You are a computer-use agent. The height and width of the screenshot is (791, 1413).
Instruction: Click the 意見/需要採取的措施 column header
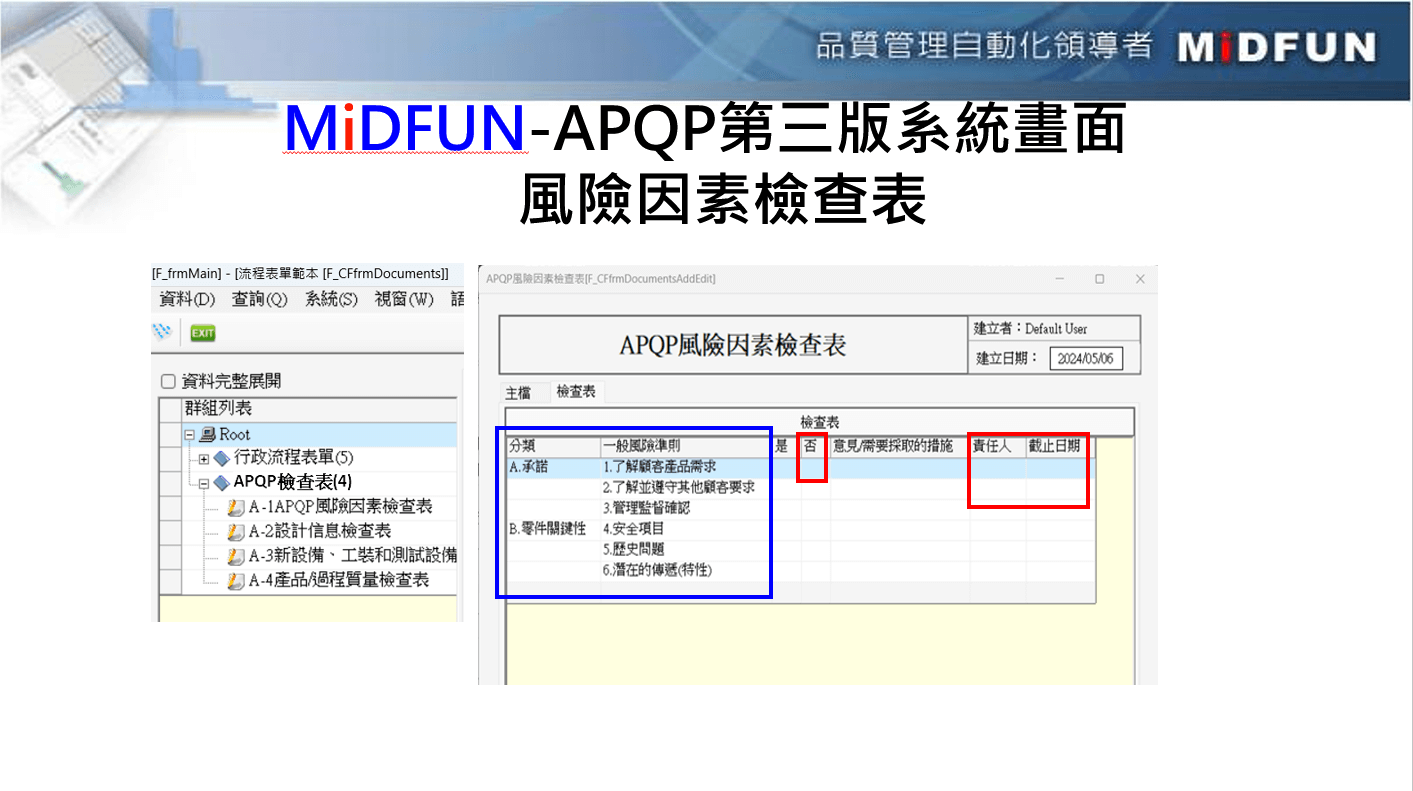900,446
